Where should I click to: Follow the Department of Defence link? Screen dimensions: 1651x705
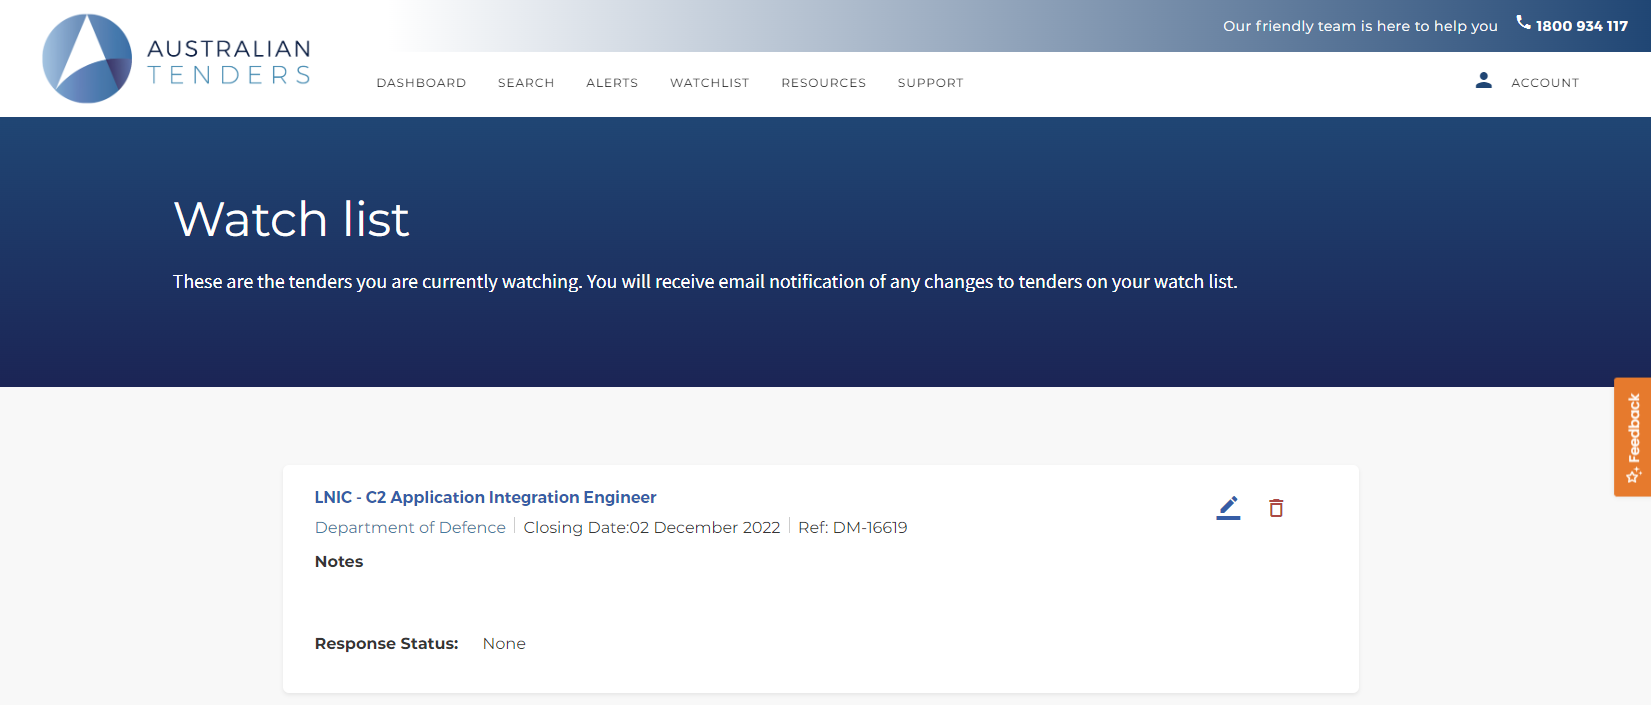tap(410, 527)
